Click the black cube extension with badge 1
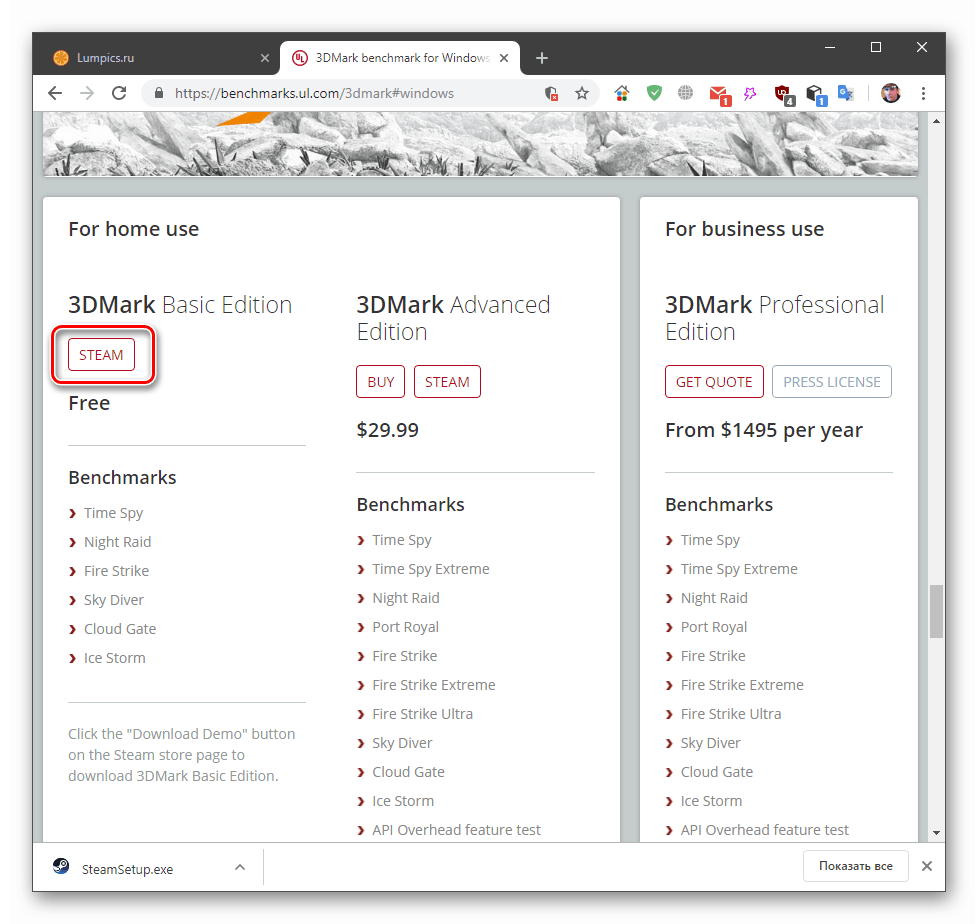Viewport: 978px width, 924px height. [816, 95]
